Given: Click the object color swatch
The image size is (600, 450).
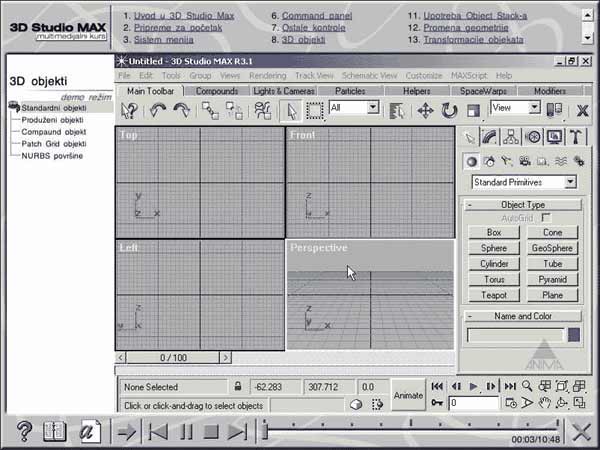Looking at the screenshot, I should point(574,335).
